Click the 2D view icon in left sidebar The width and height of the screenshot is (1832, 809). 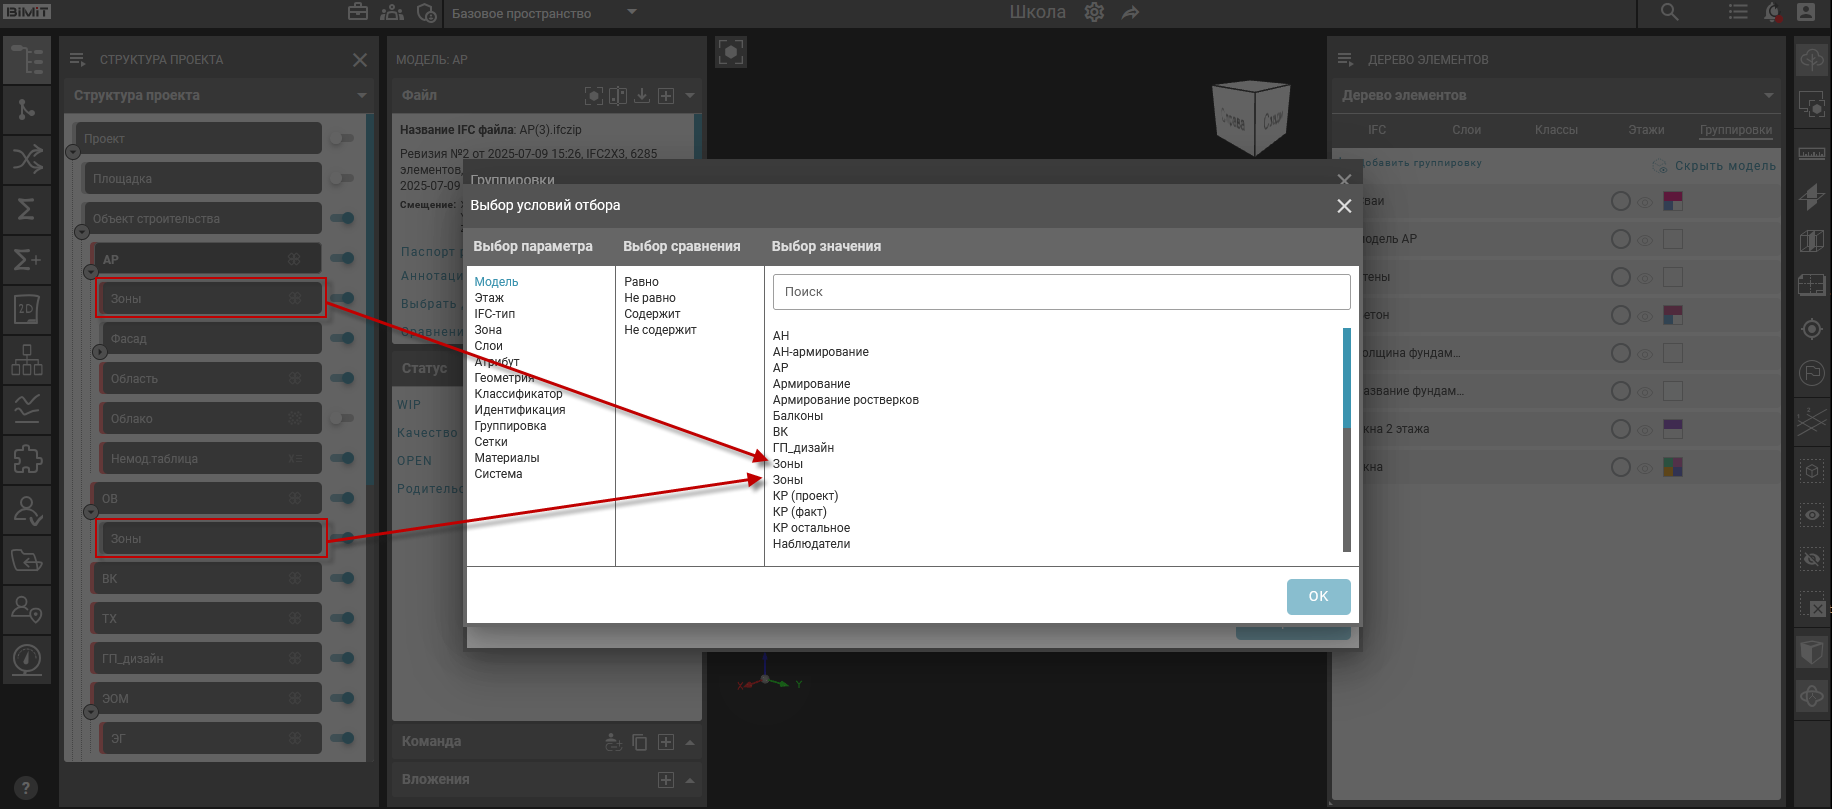[x=27, y=309]
